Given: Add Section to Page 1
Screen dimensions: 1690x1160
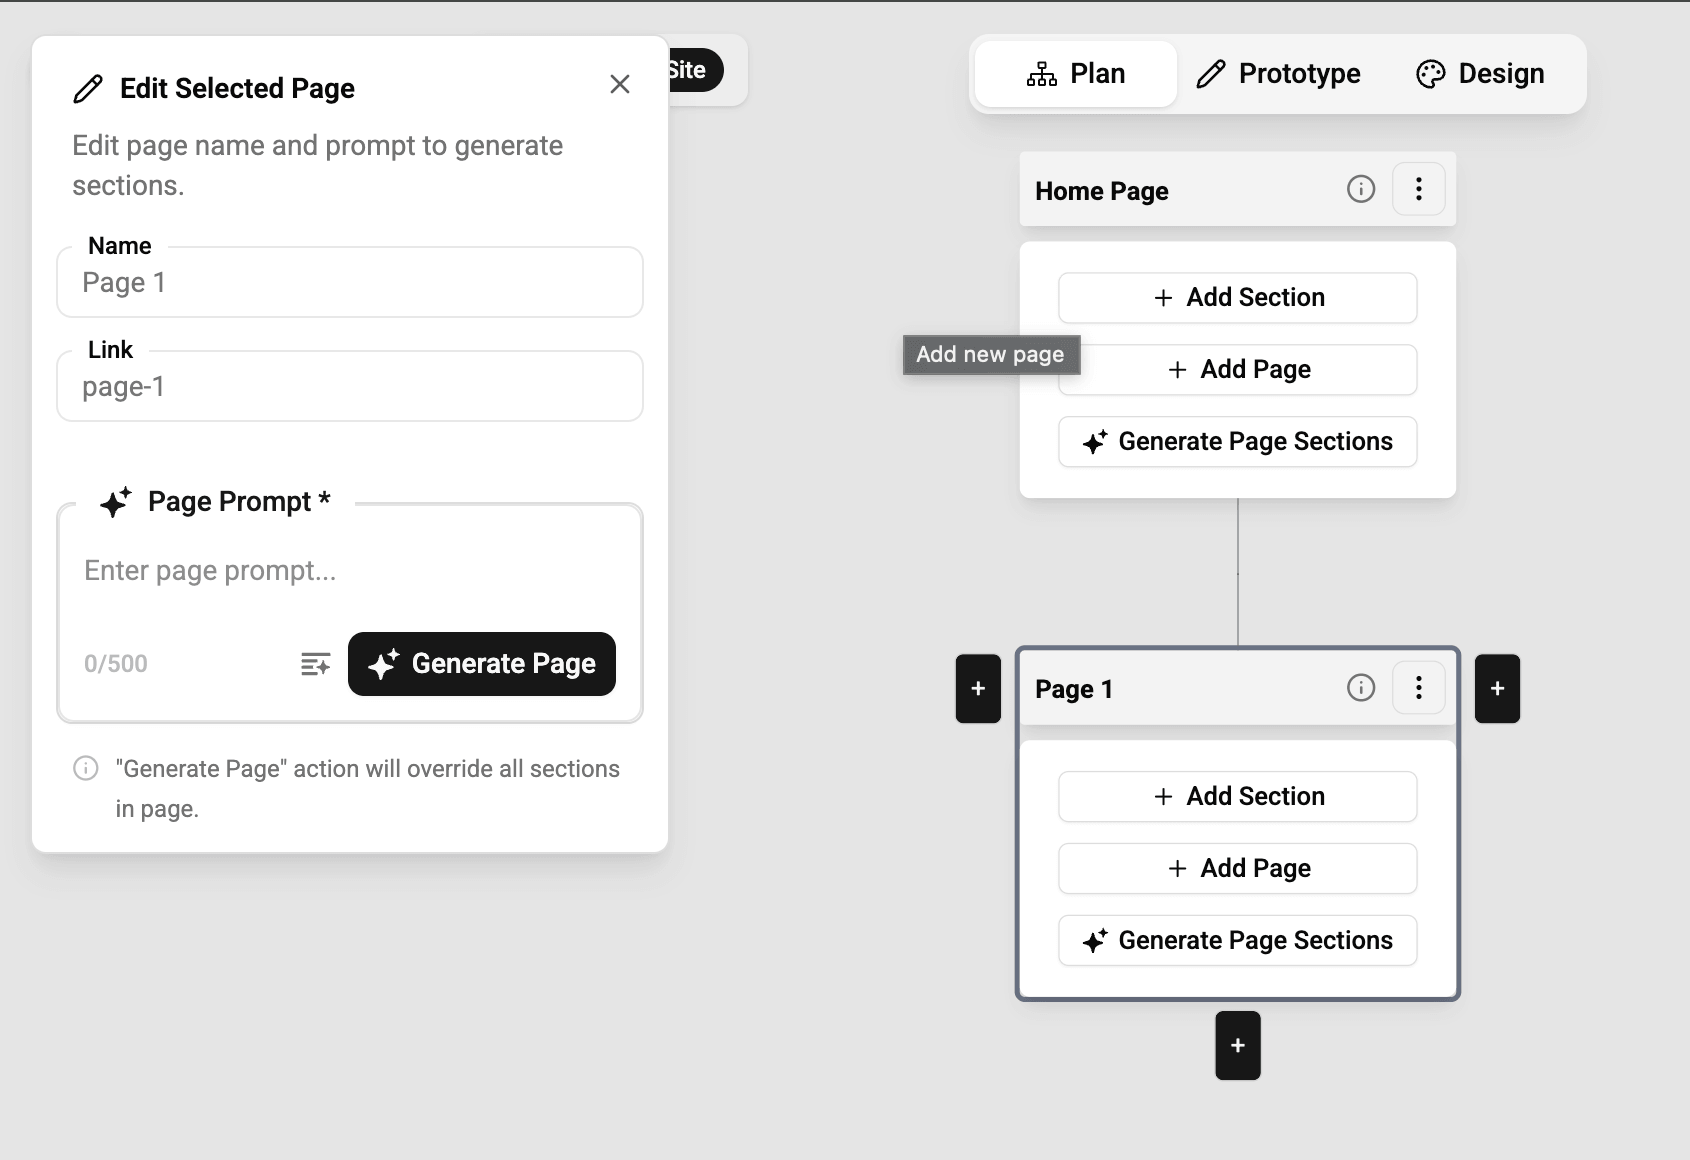Looking at the screenshot, I should coord(1238,797).
